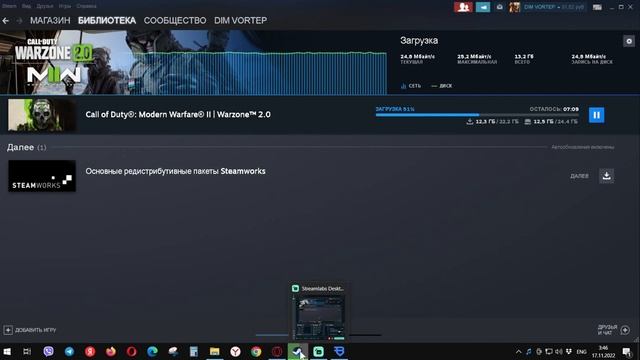Click the ДАЛЕЕ label for Steamworks

[579, 176]
